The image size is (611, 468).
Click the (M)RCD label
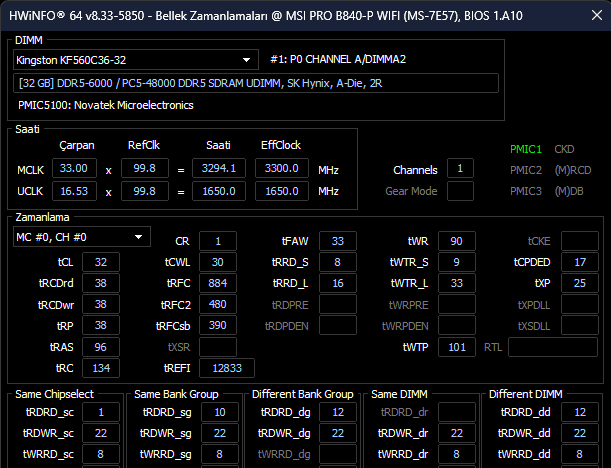(572, 170)
